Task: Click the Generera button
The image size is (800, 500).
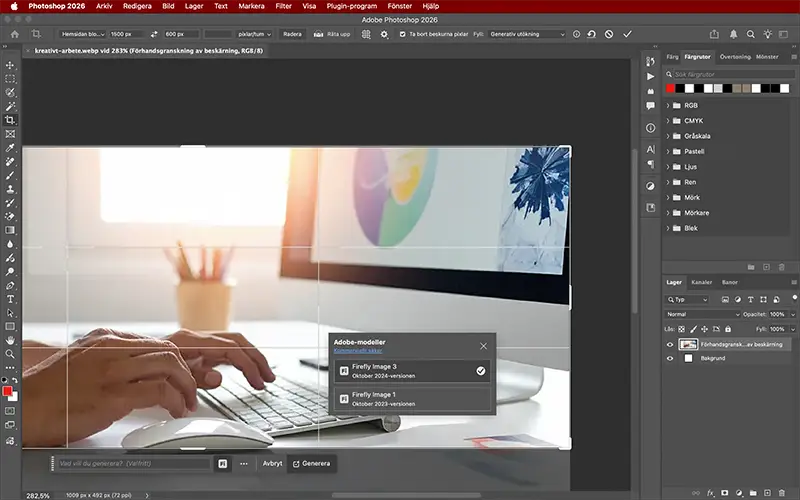Action: pyautogui.click(x=311, y=464)
